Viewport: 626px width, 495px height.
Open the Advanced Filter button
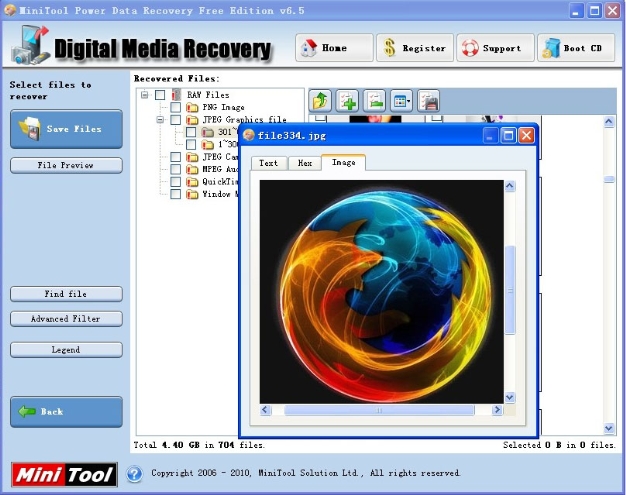coord(66,319)
